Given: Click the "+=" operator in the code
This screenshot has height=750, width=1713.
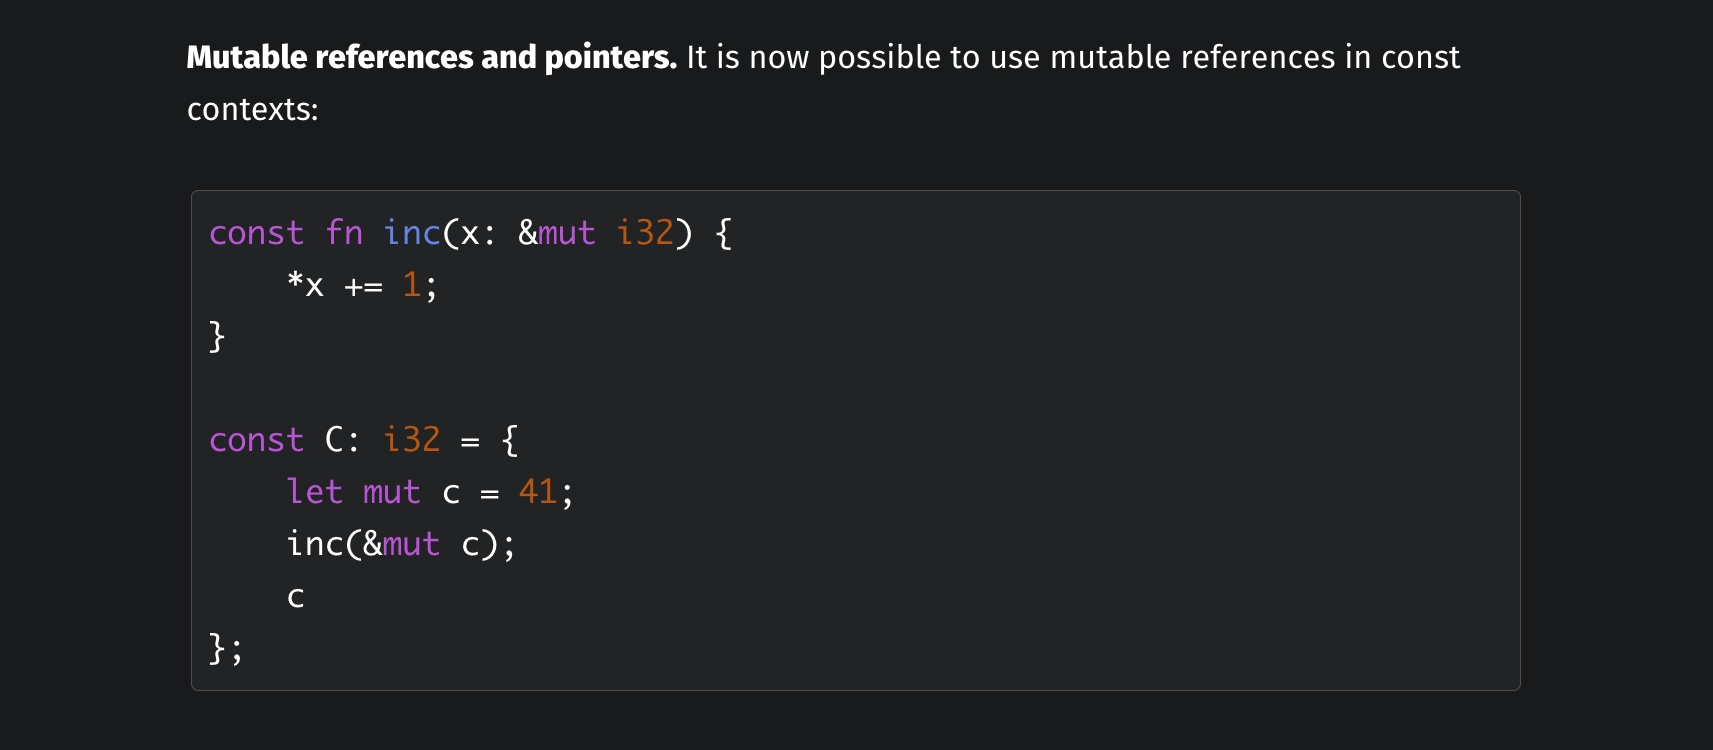Looking at the screenshot, I should (x=363, y=287).
